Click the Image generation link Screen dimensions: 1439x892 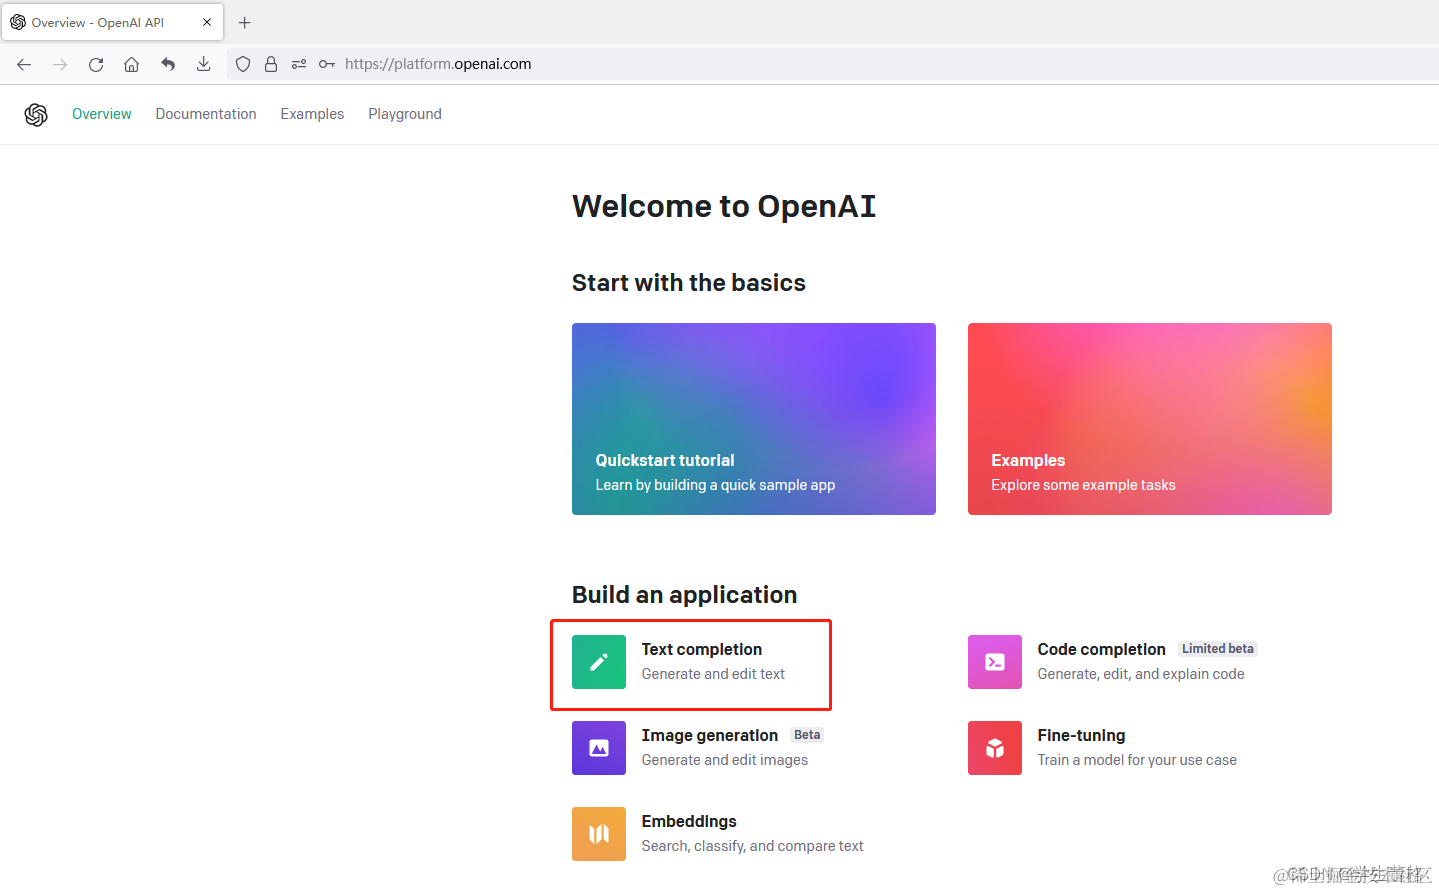710,736
